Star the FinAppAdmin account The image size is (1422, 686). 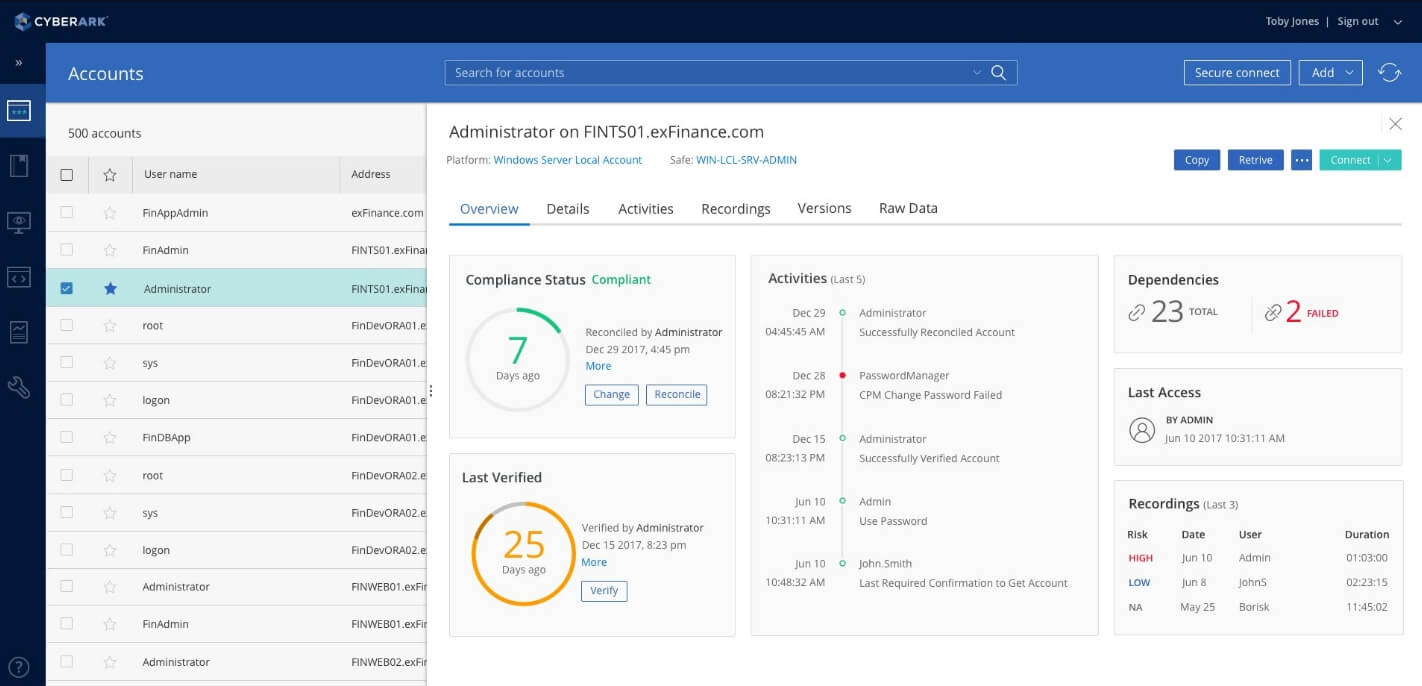[110, 213]
